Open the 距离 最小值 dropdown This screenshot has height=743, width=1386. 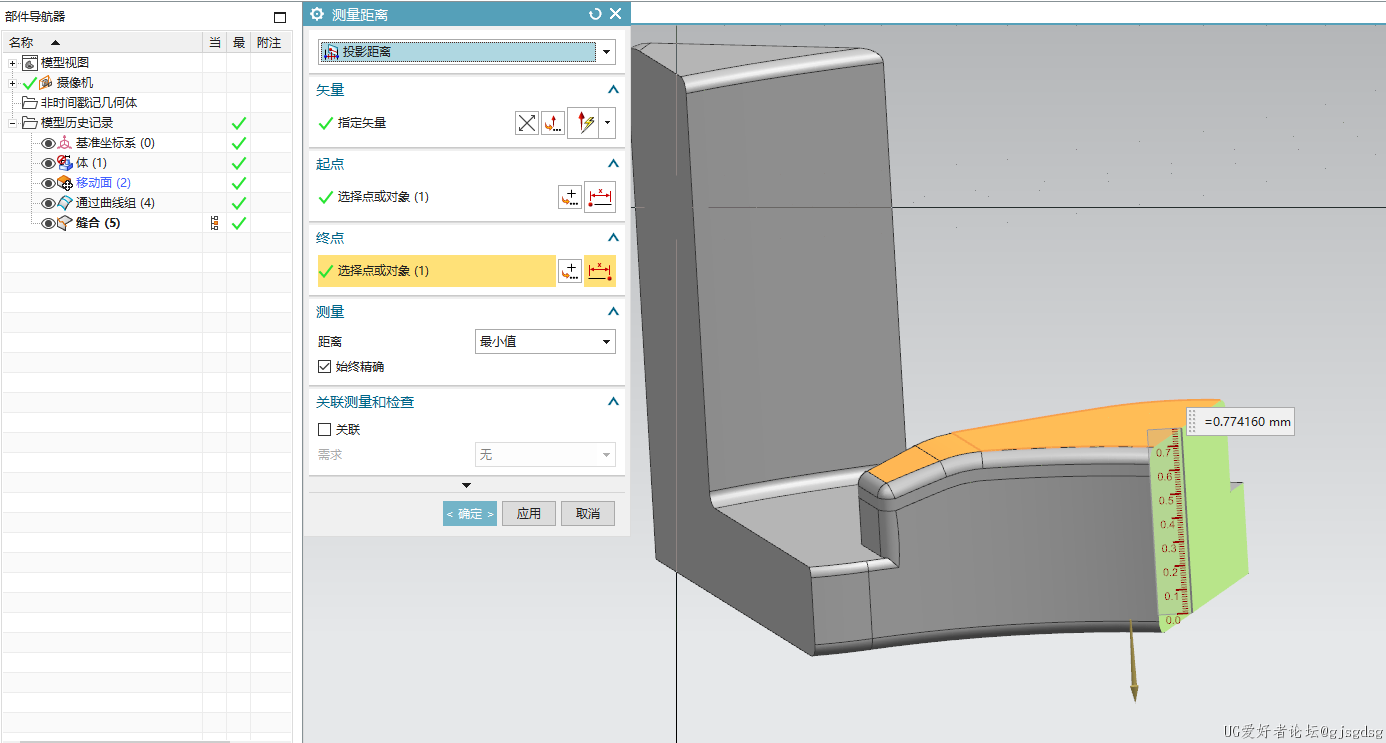[545, 342]
